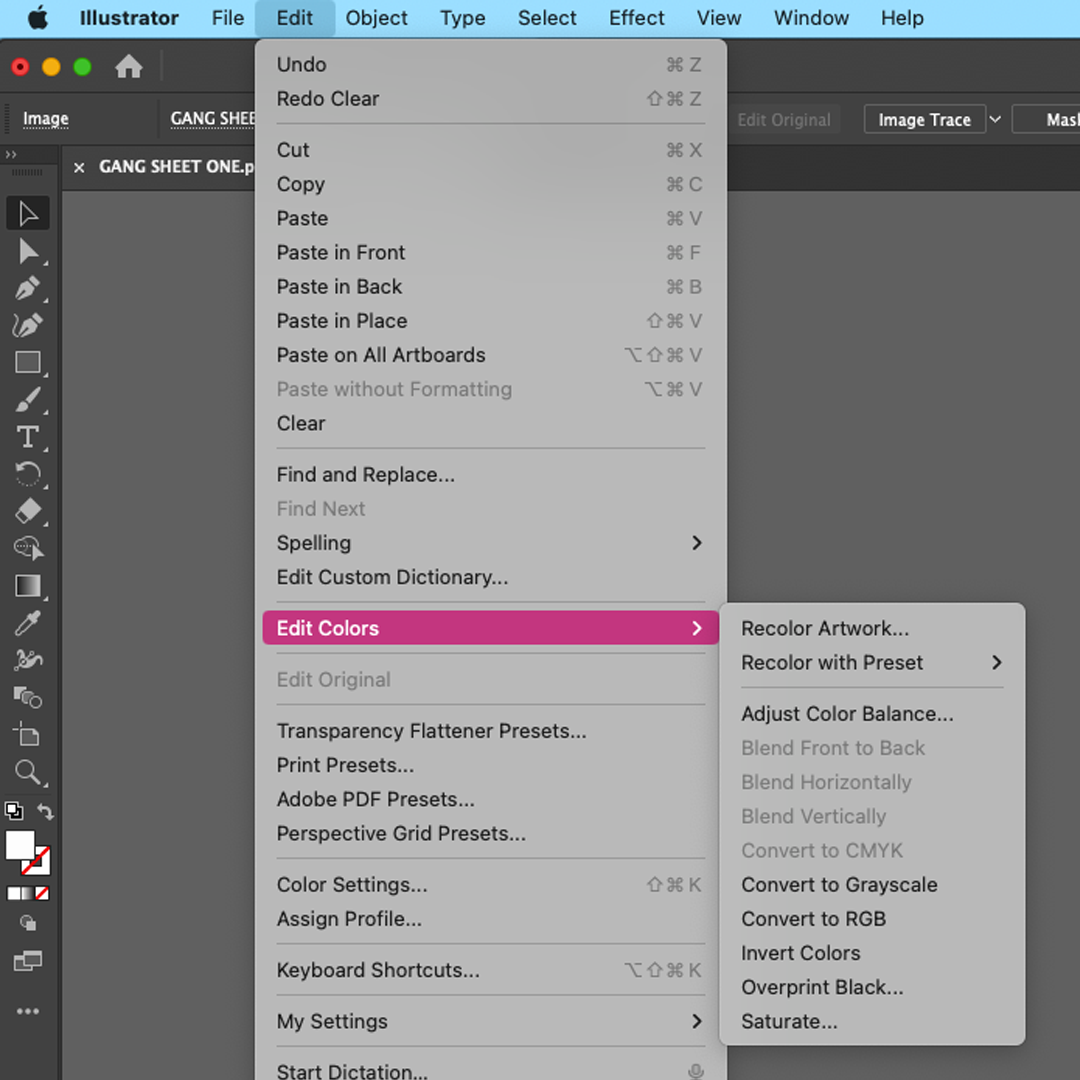Open the Image Trace preset dropdown arrow
This screenshot has height=1080, width=1080.
click(995, 120)
